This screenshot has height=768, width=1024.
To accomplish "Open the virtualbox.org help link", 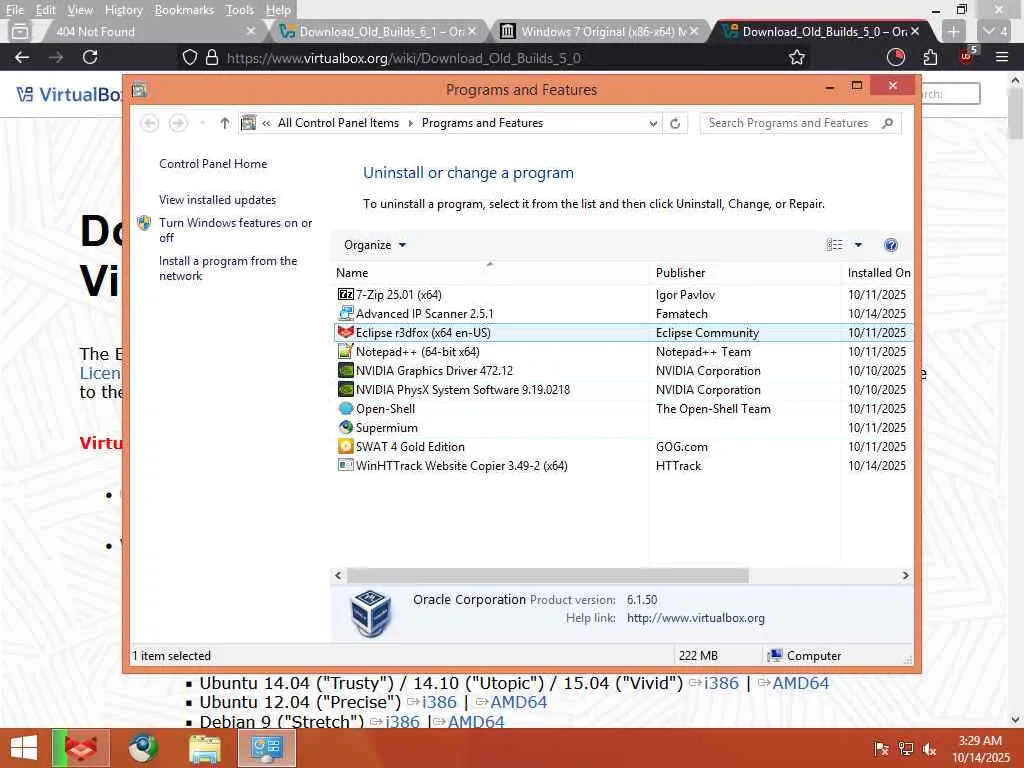I will (696, 618).
